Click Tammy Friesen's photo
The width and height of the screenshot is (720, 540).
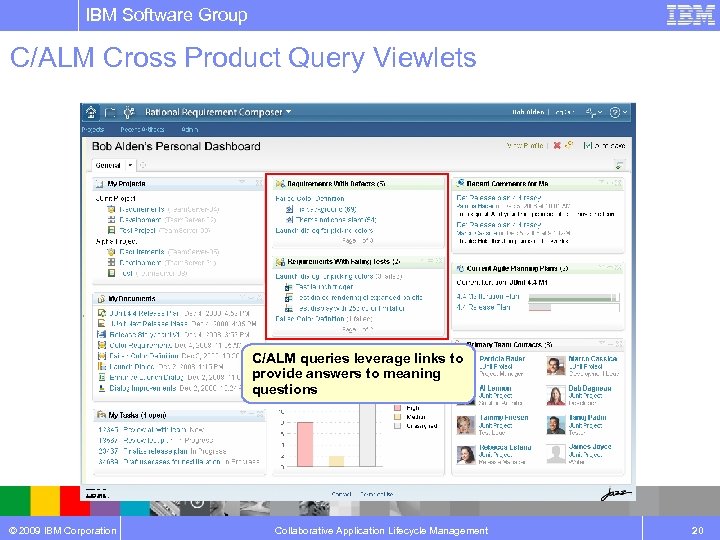click(x=466, y=425)
